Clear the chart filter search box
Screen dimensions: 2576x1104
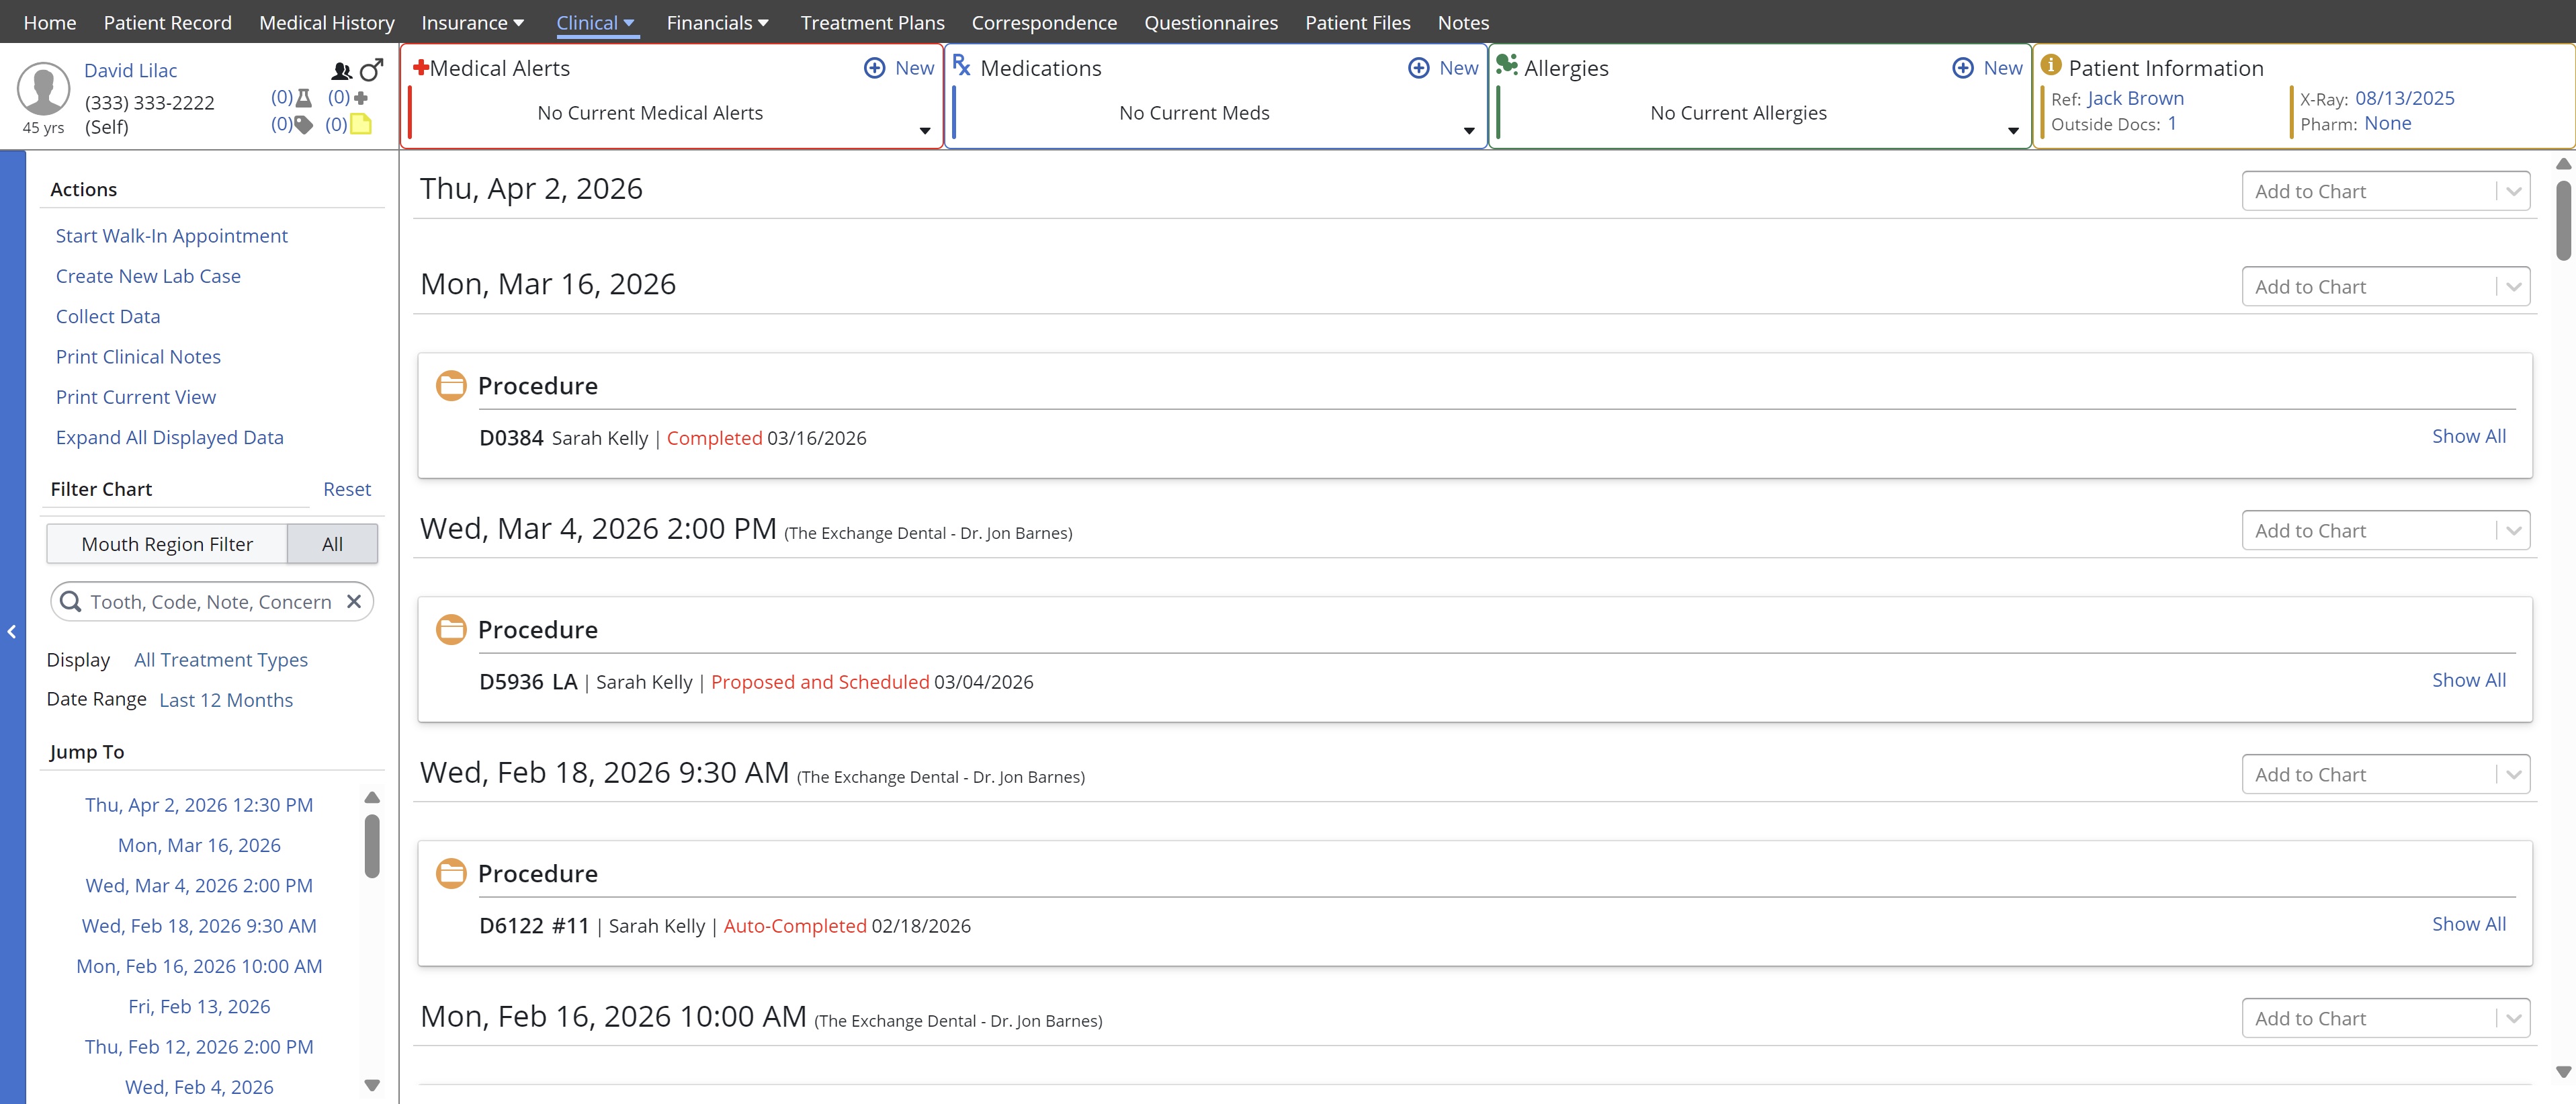click(354, 601)
